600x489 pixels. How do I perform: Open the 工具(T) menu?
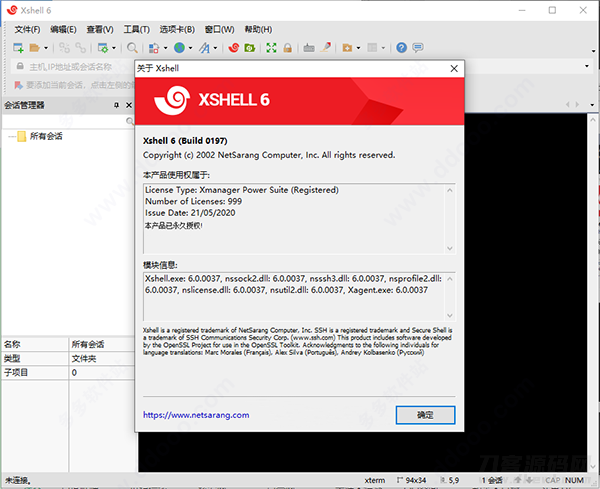coord(137,29)
